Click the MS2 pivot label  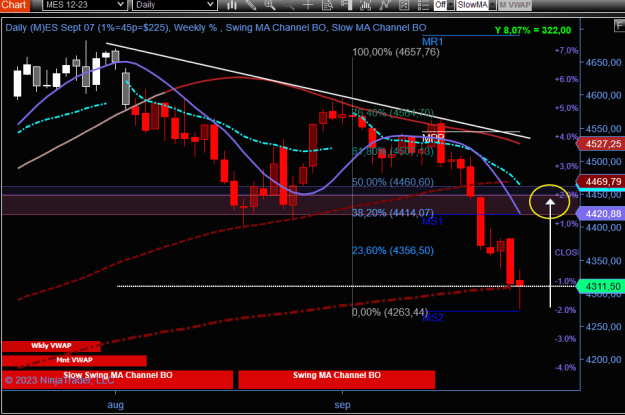(x=432, y=318)
